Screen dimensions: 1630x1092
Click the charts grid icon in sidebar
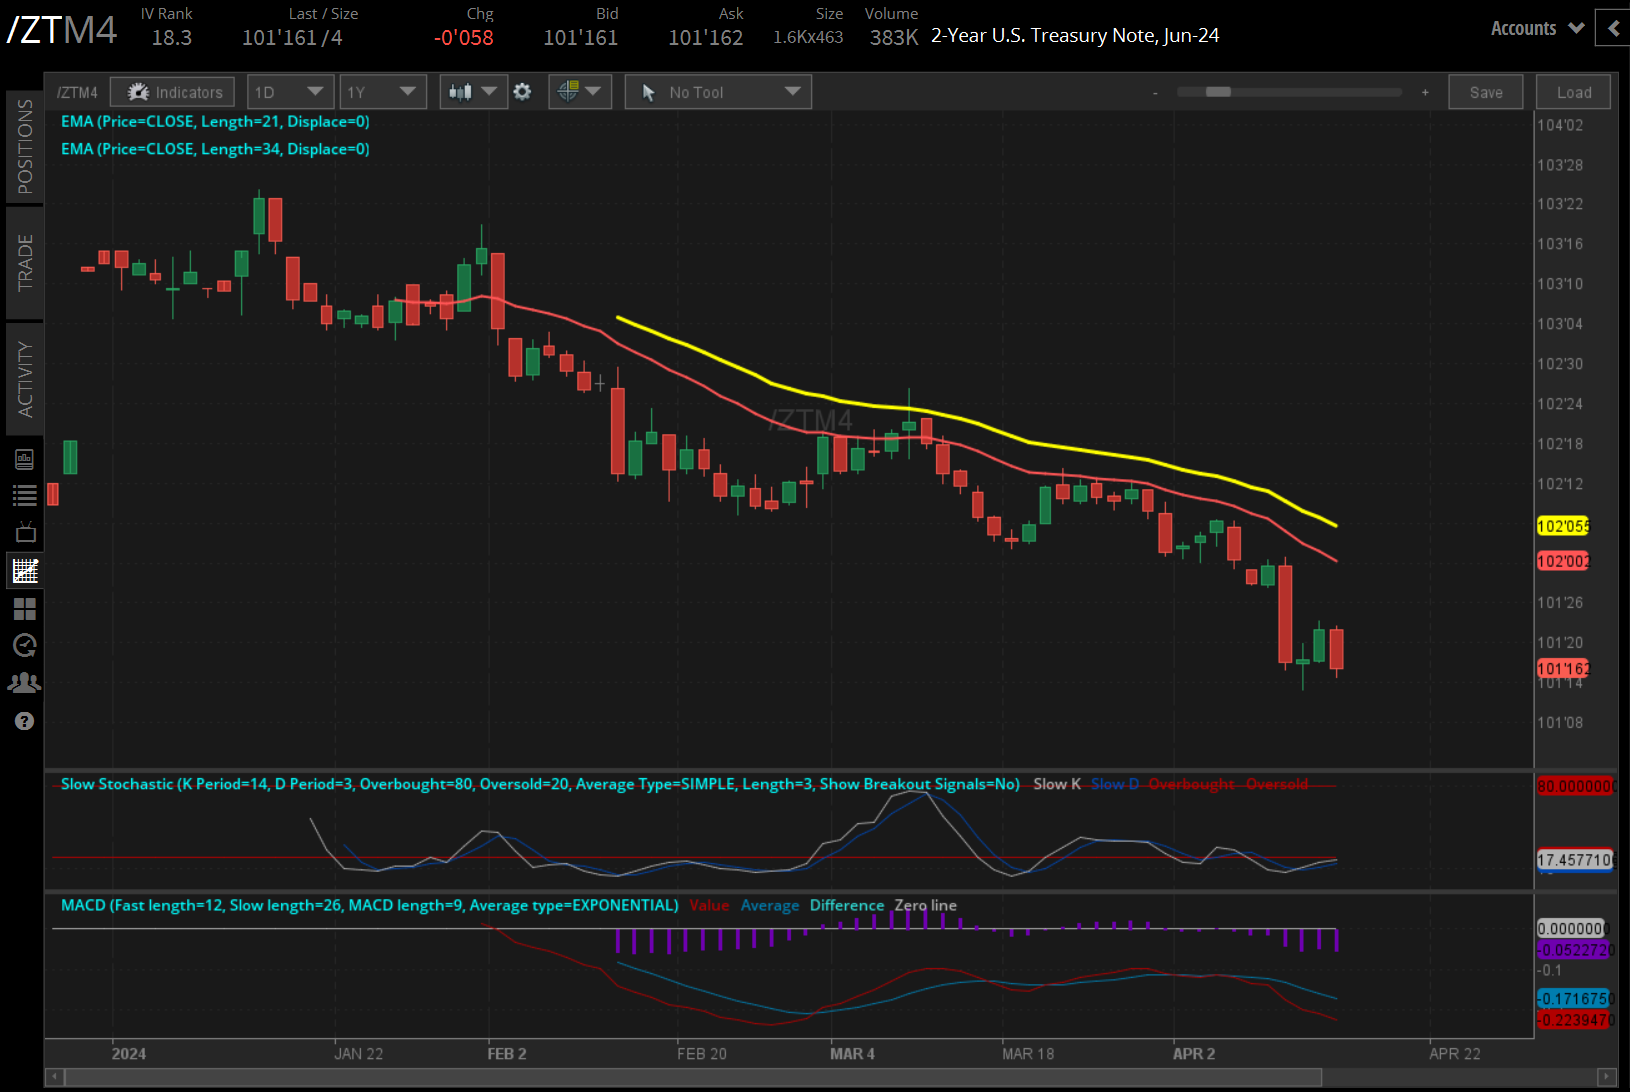click(25, 571)
